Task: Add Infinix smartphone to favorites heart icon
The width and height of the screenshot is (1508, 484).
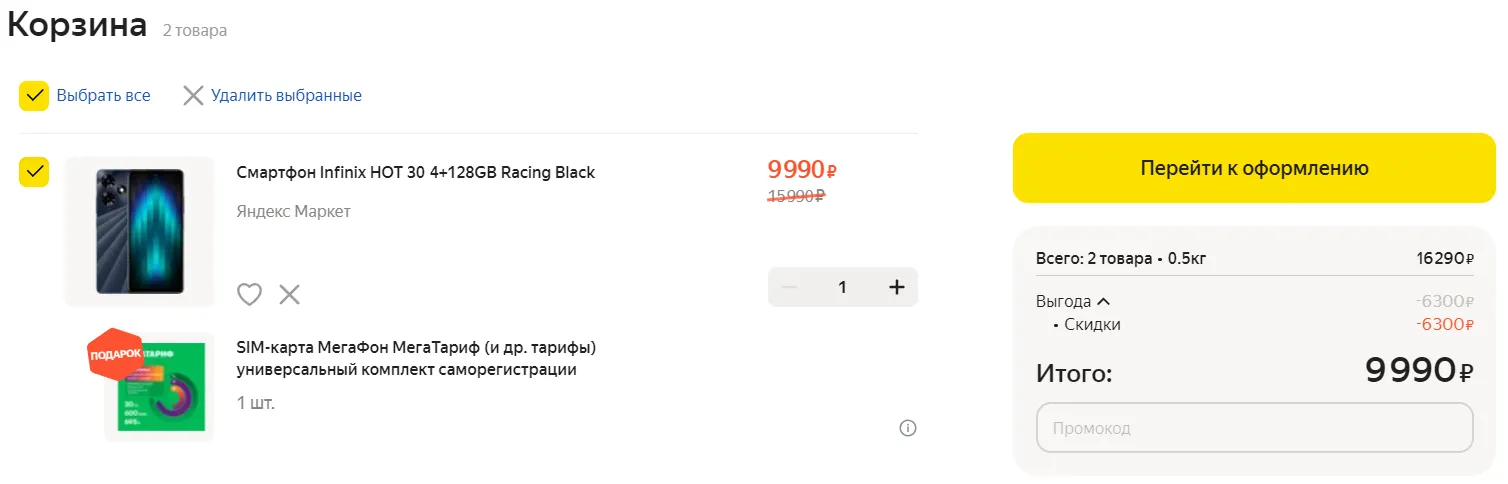Action: [x=249, y=294]
